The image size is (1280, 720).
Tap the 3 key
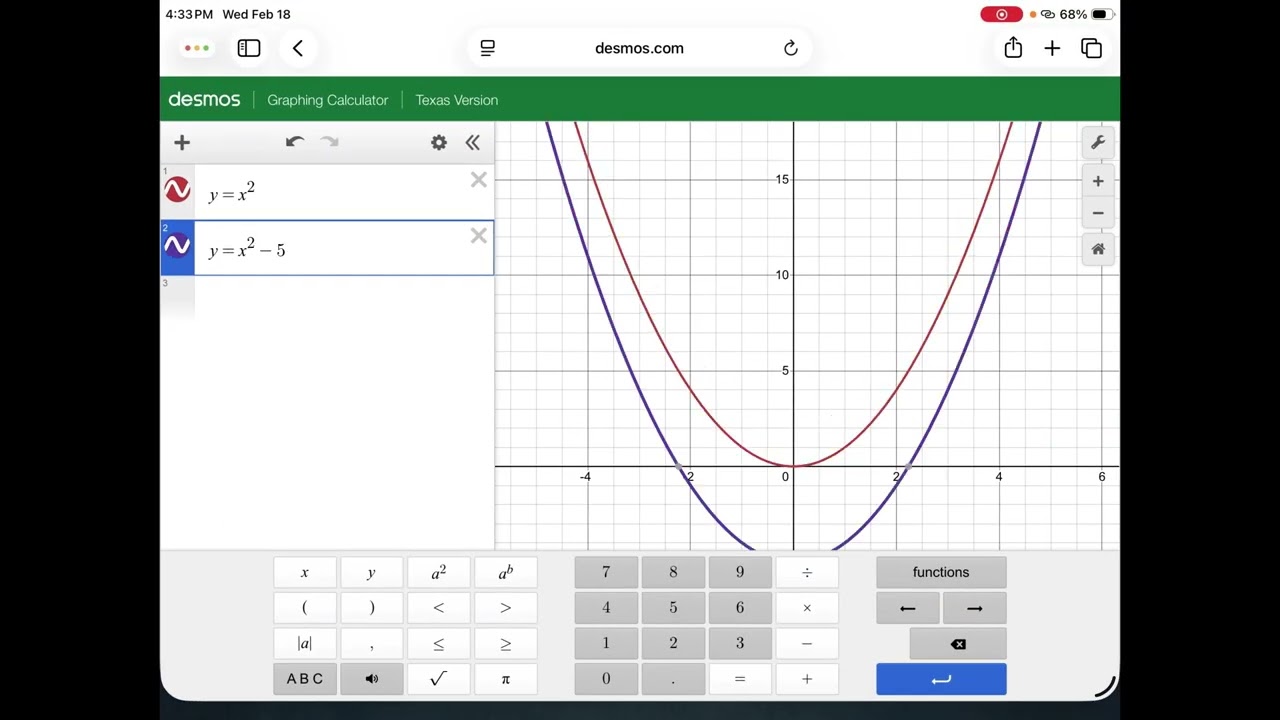(x=740, y=643)
